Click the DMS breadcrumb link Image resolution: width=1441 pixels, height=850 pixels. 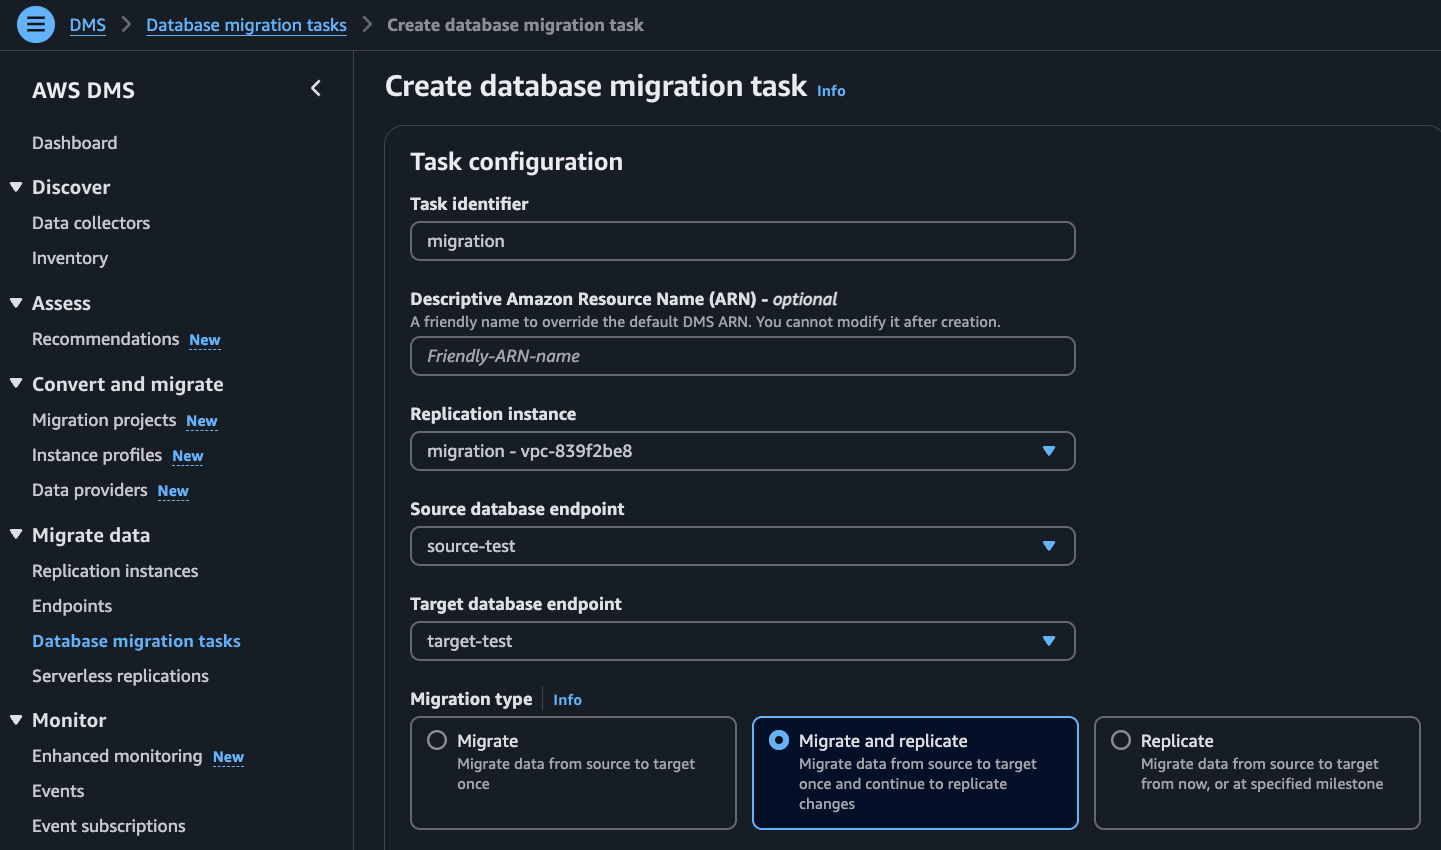click(x=88, y=25)
